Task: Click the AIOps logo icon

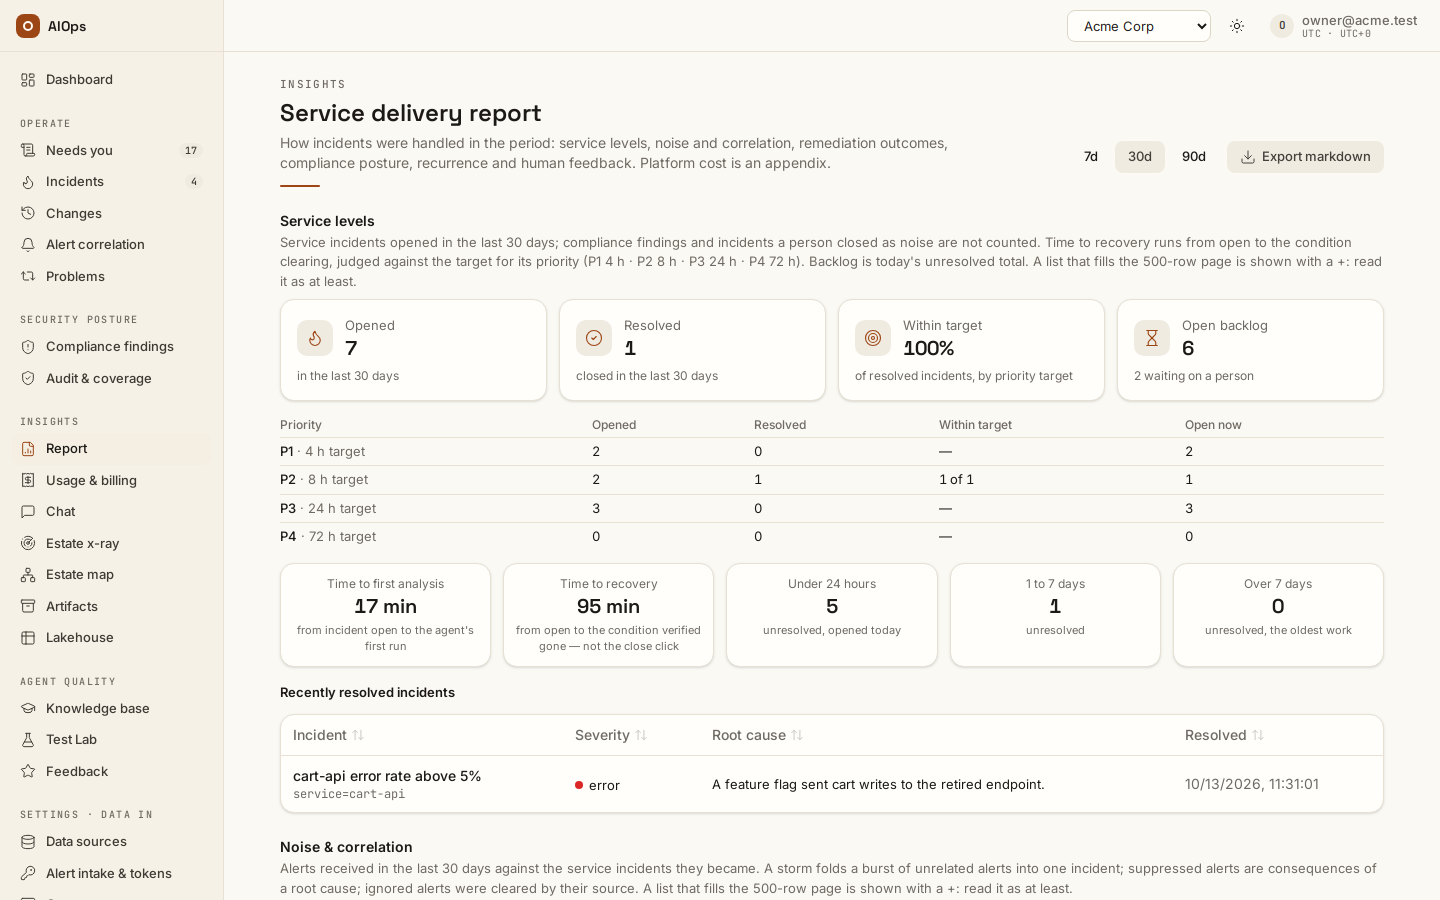Action: pyautogui.click(x=28, y=26)
